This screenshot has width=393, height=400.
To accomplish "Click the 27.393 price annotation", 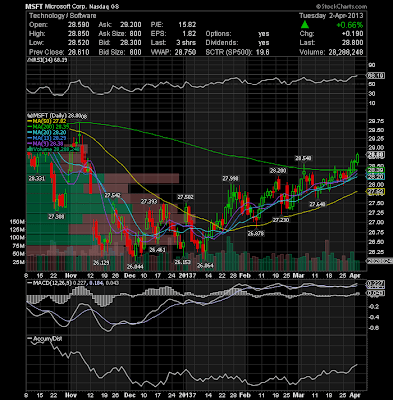I will coord(149,202).
